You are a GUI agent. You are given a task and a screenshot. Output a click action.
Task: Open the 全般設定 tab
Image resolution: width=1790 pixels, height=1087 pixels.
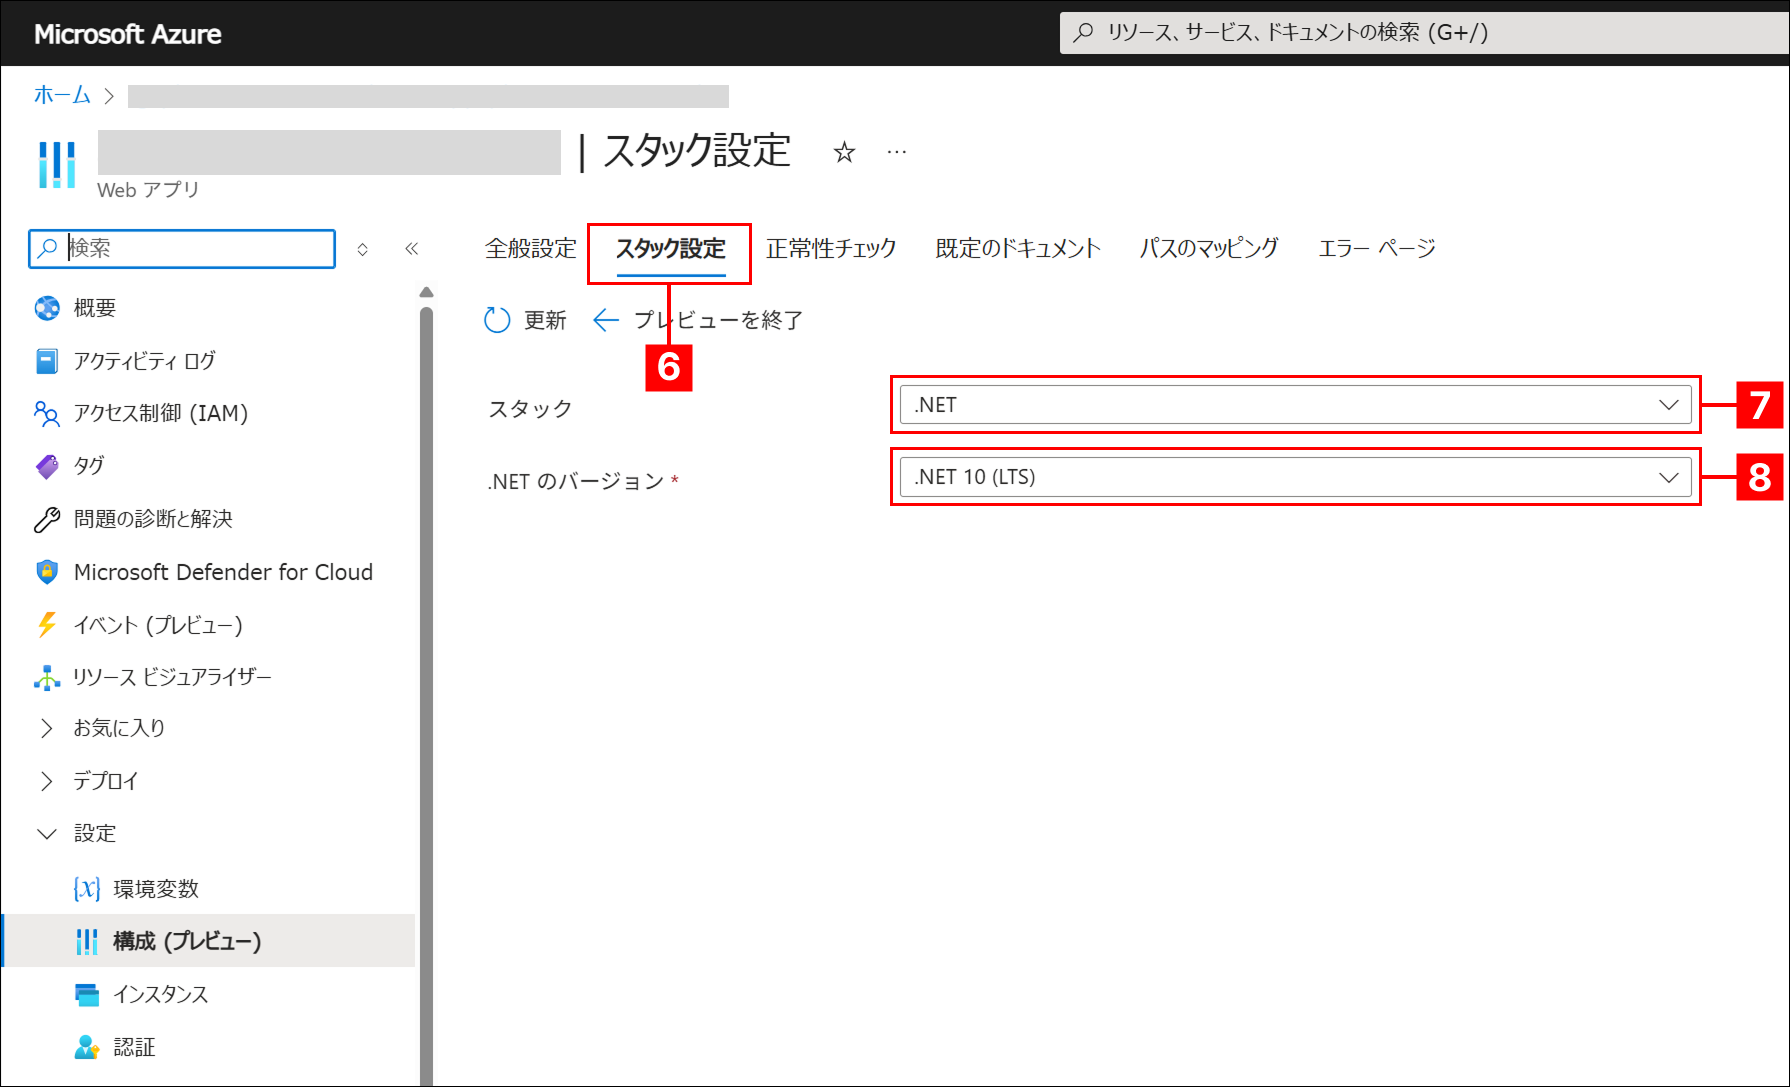(531, 249)
